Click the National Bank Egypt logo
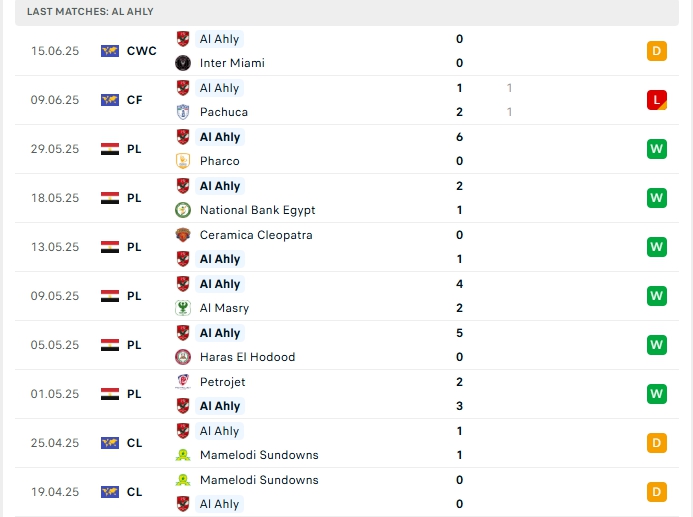Screen dimensions: 693x517 click(183, 210)
